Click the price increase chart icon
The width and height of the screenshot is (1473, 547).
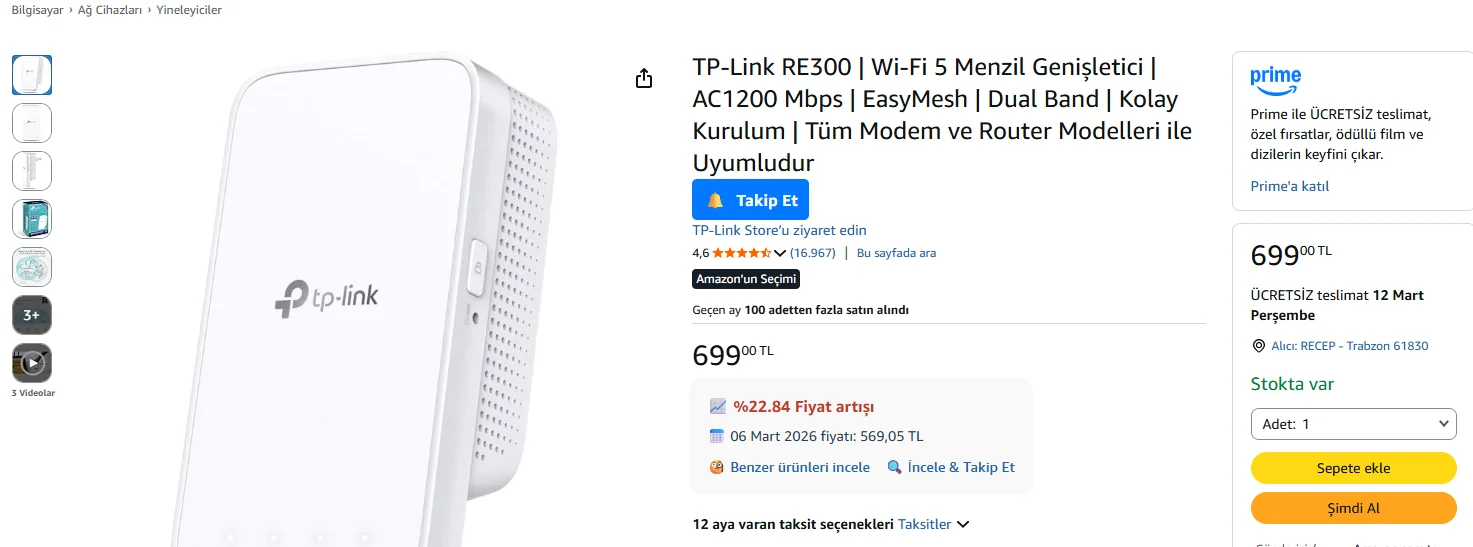point(717,406)
